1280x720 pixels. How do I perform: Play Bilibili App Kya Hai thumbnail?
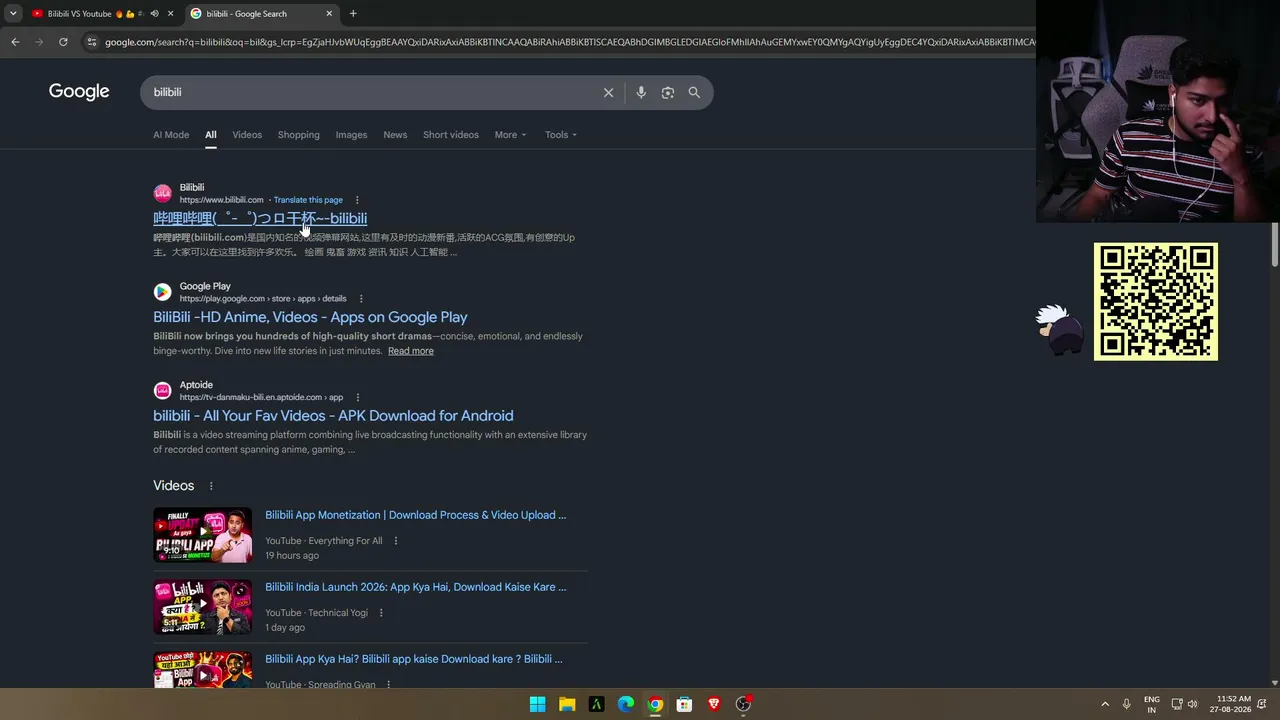pyautogui.click(x=202, y=670)
